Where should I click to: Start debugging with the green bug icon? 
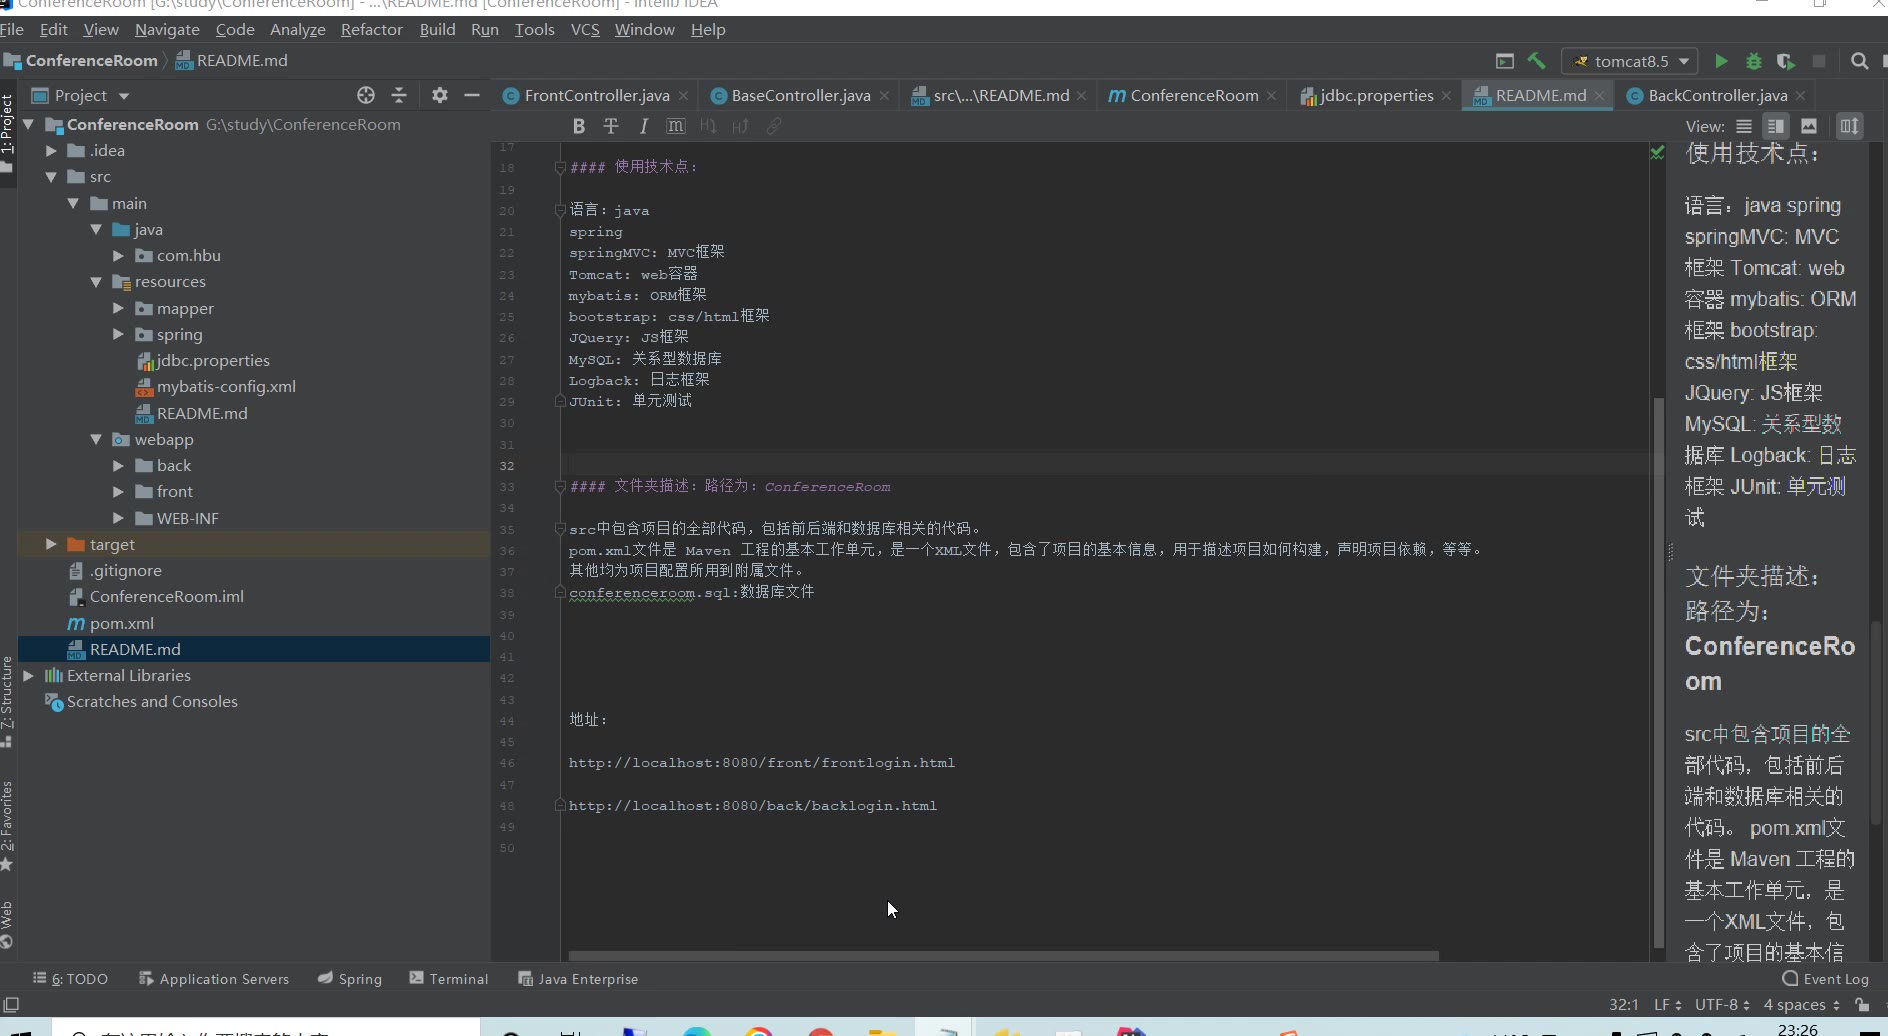tap(1754, 61)
